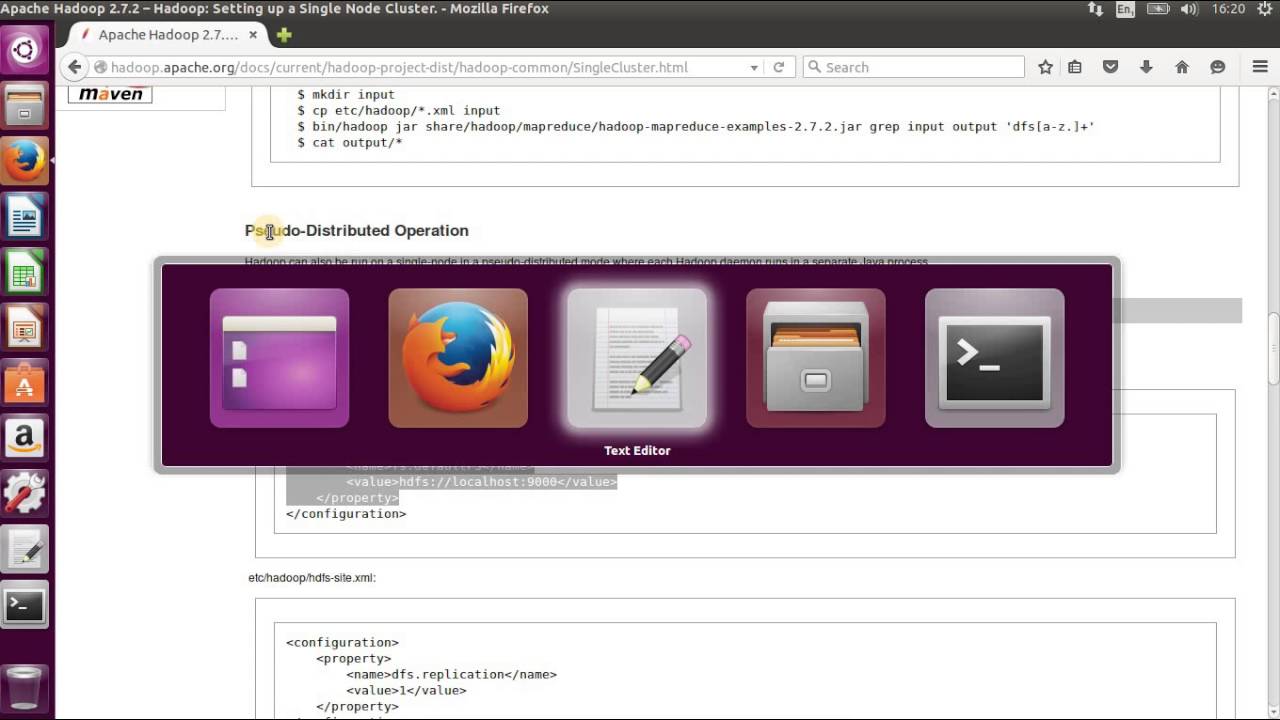Viewport: 1280px width, 720px height.
Task: Open the network indicator in the top panel
Action: [x=1095, y=9]
